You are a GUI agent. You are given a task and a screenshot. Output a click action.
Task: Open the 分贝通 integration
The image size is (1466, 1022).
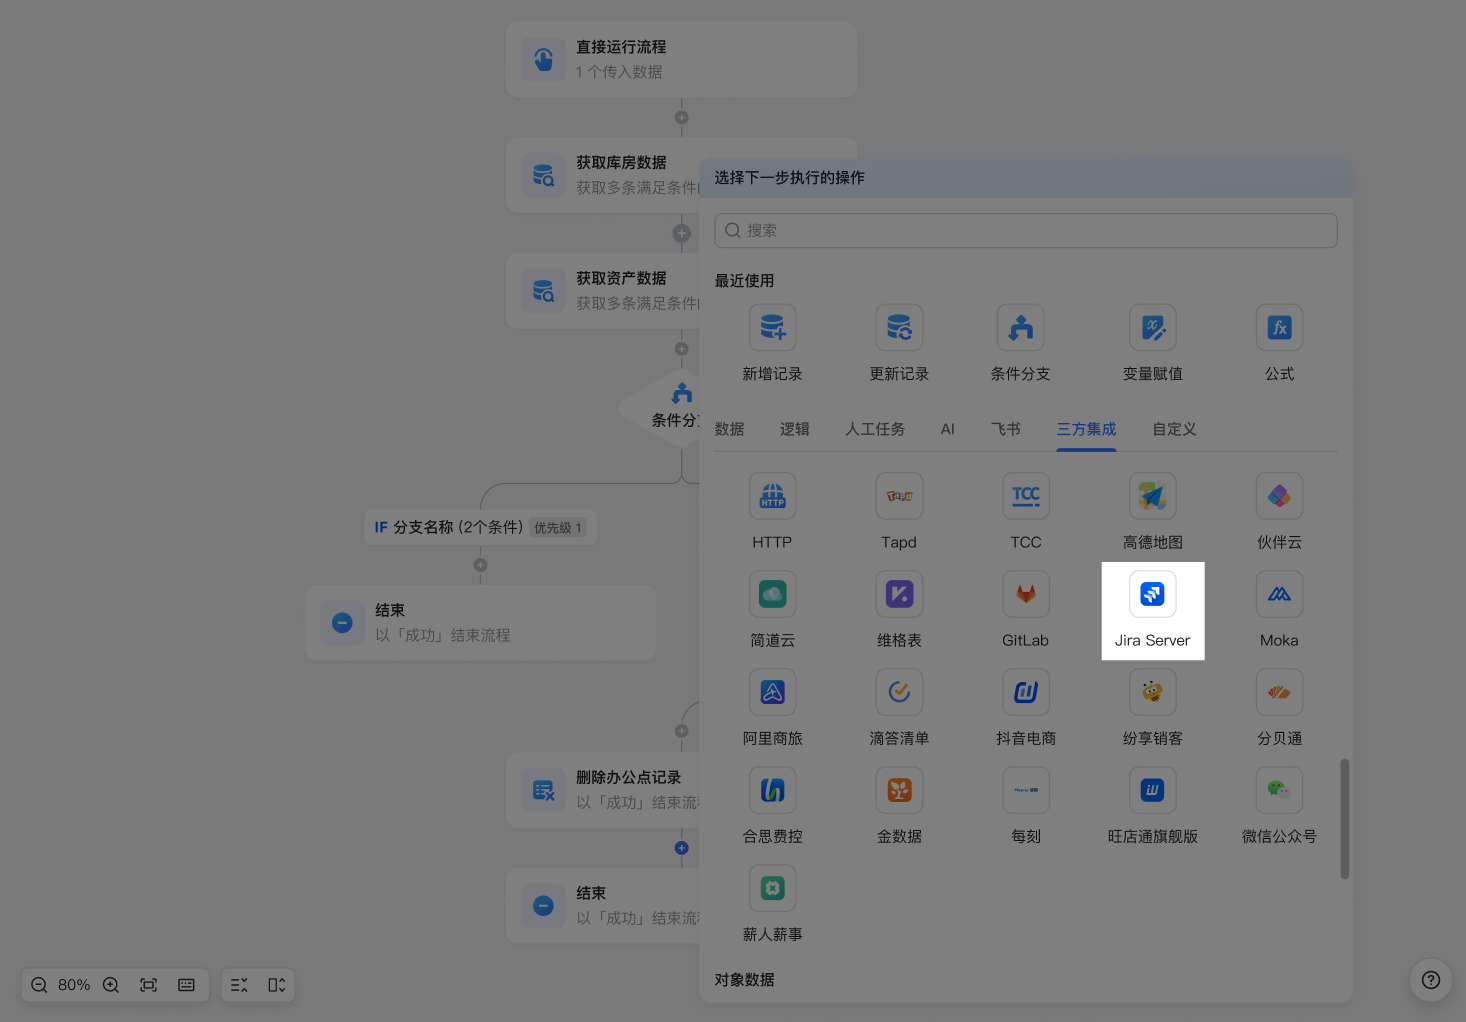tap(1279, 708)
